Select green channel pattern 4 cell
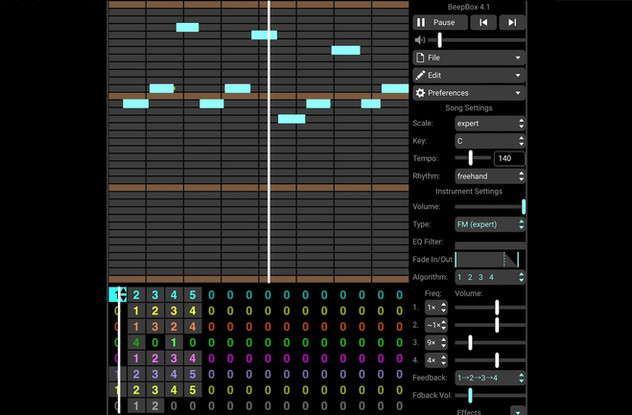This screenshot has height=415, width=632. [137, 342]
